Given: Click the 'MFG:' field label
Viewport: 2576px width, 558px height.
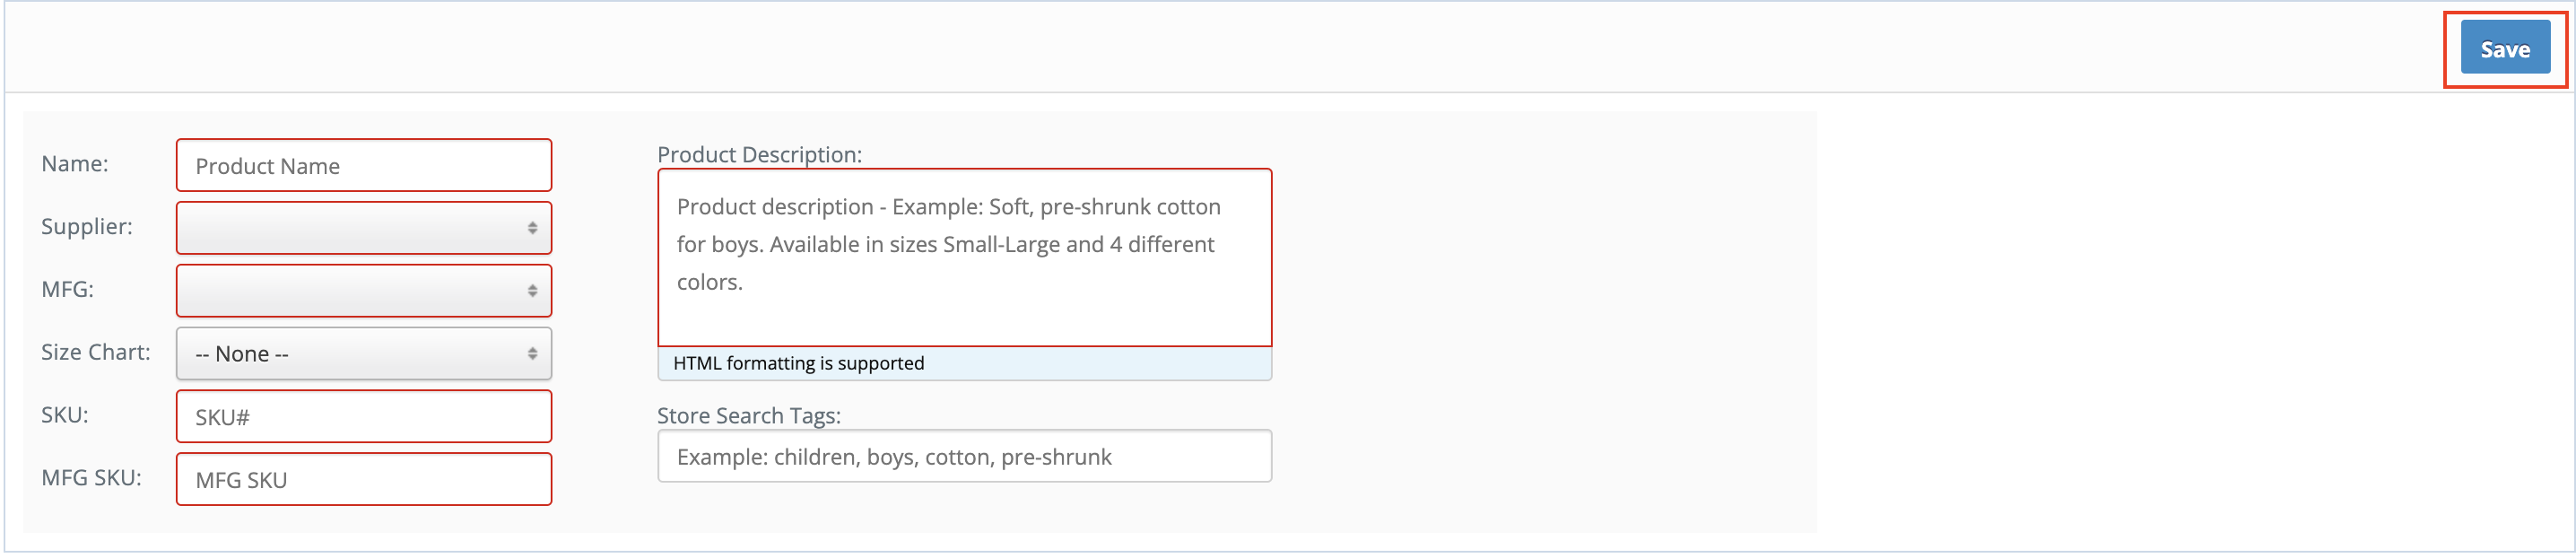Looking at the screenshot, I should click(67, 290).
